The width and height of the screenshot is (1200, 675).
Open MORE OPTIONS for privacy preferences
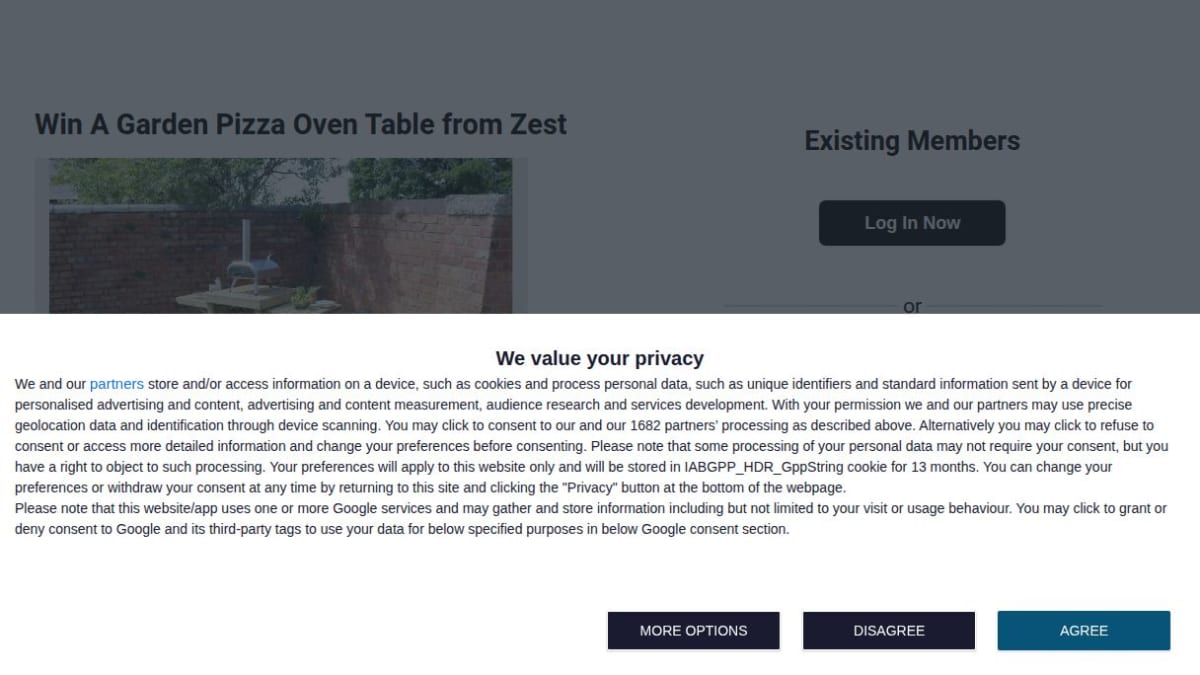pyautogui.click(x=693, y=630)
